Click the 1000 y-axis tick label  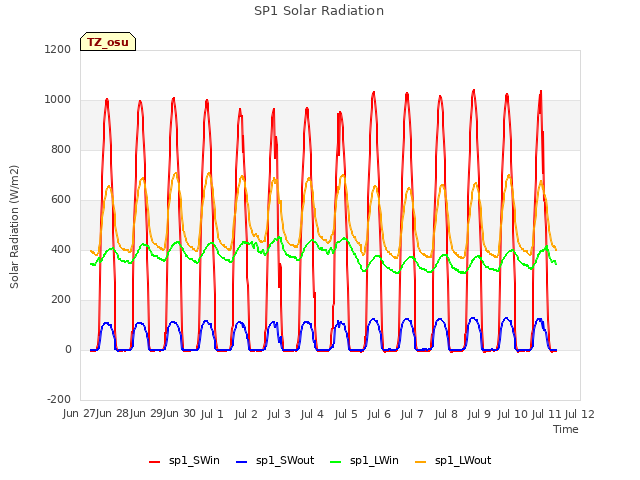58,100
